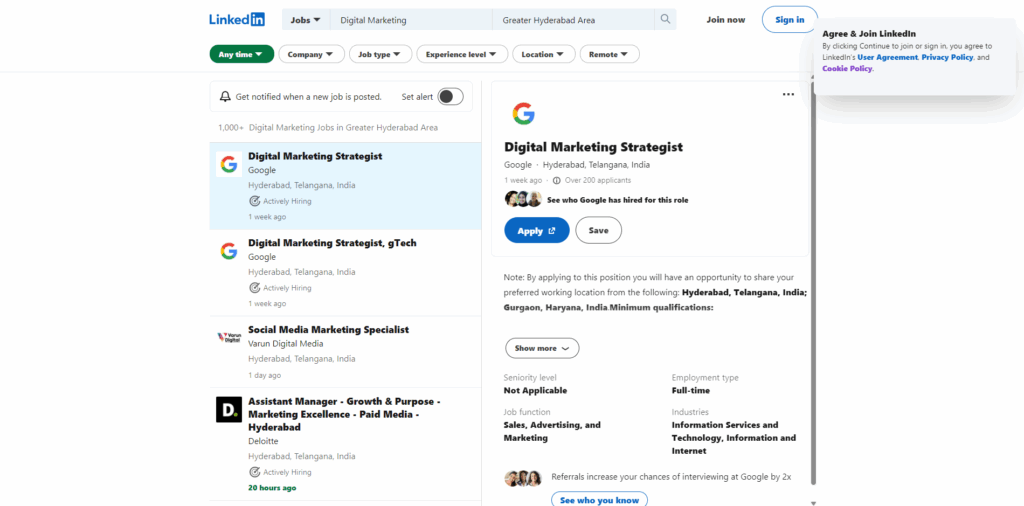Click See who you know button
This screenshot has height=506, width=1024.
[x=600, y=500]
